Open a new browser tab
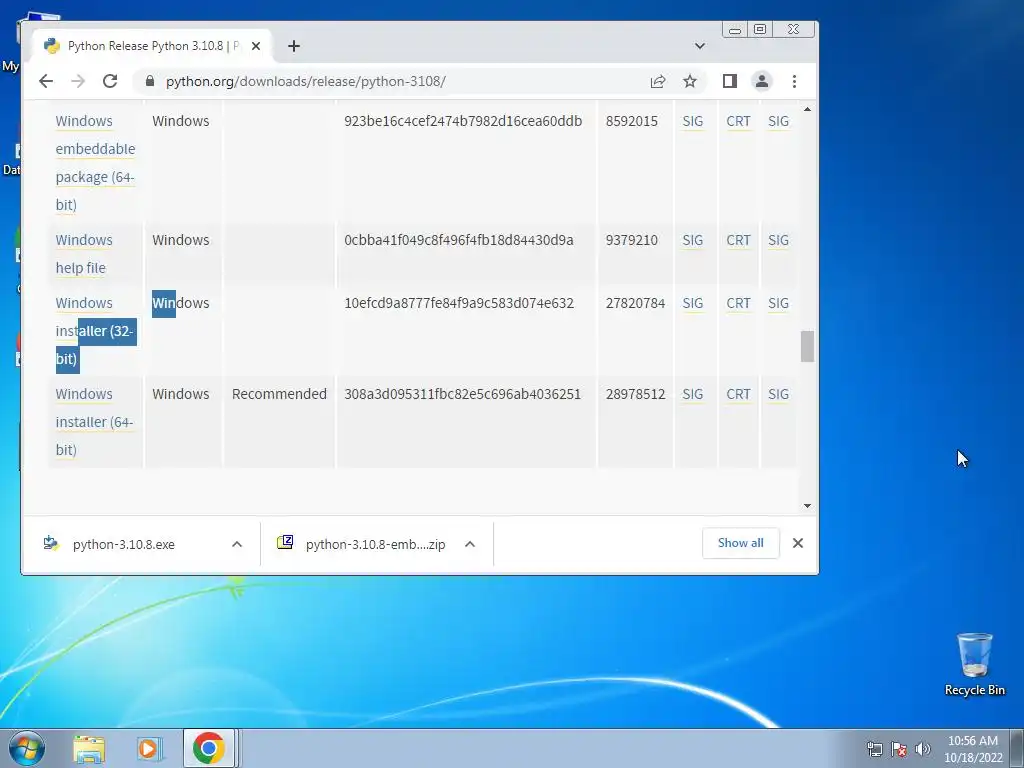 click(294, 46)
